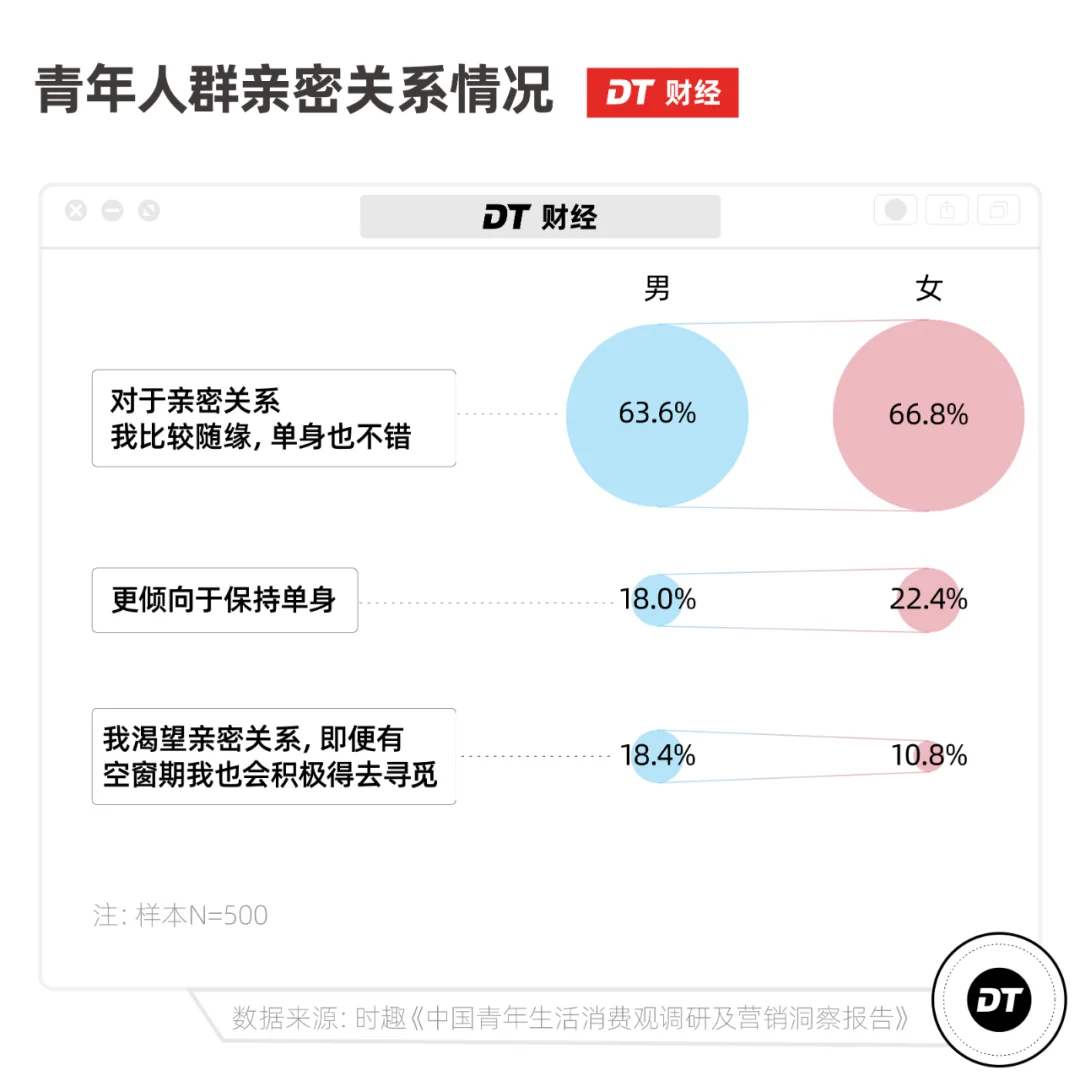This screenshot has width=1080, height=1078.
Task: Click the overlapping windows icon in header
Action: click(x=998, y=210)
